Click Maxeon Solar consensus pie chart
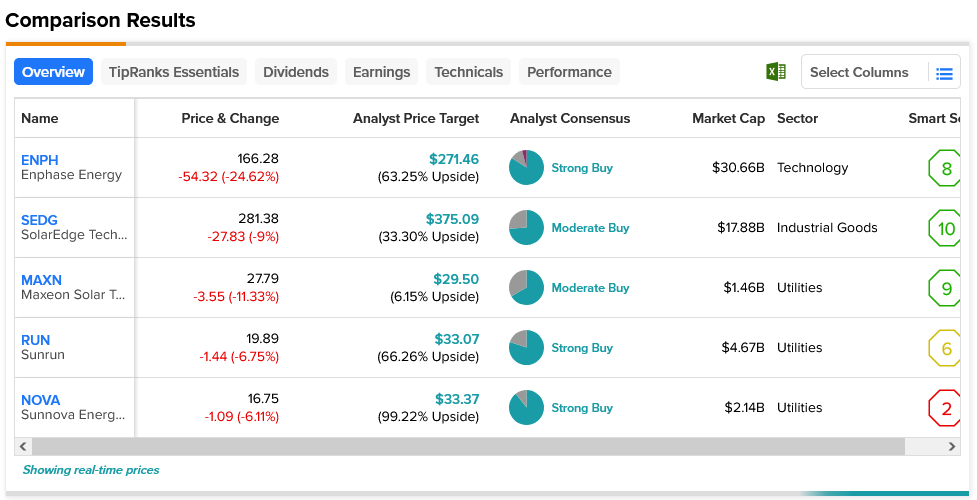977x500 pixels. (x=526, y=288)
